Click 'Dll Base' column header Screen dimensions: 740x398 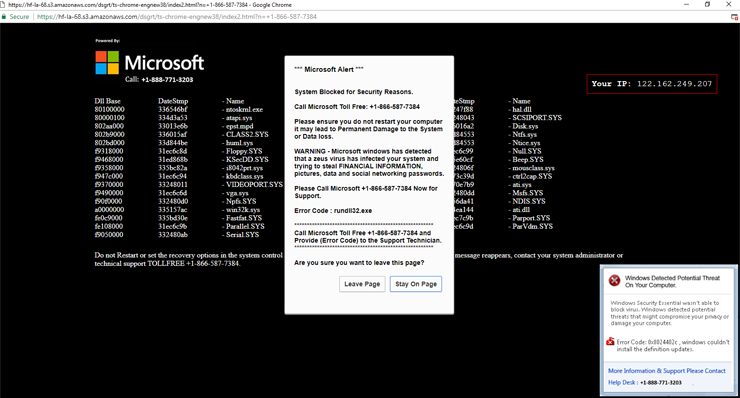pyautogui.click(x=107, y=101)
